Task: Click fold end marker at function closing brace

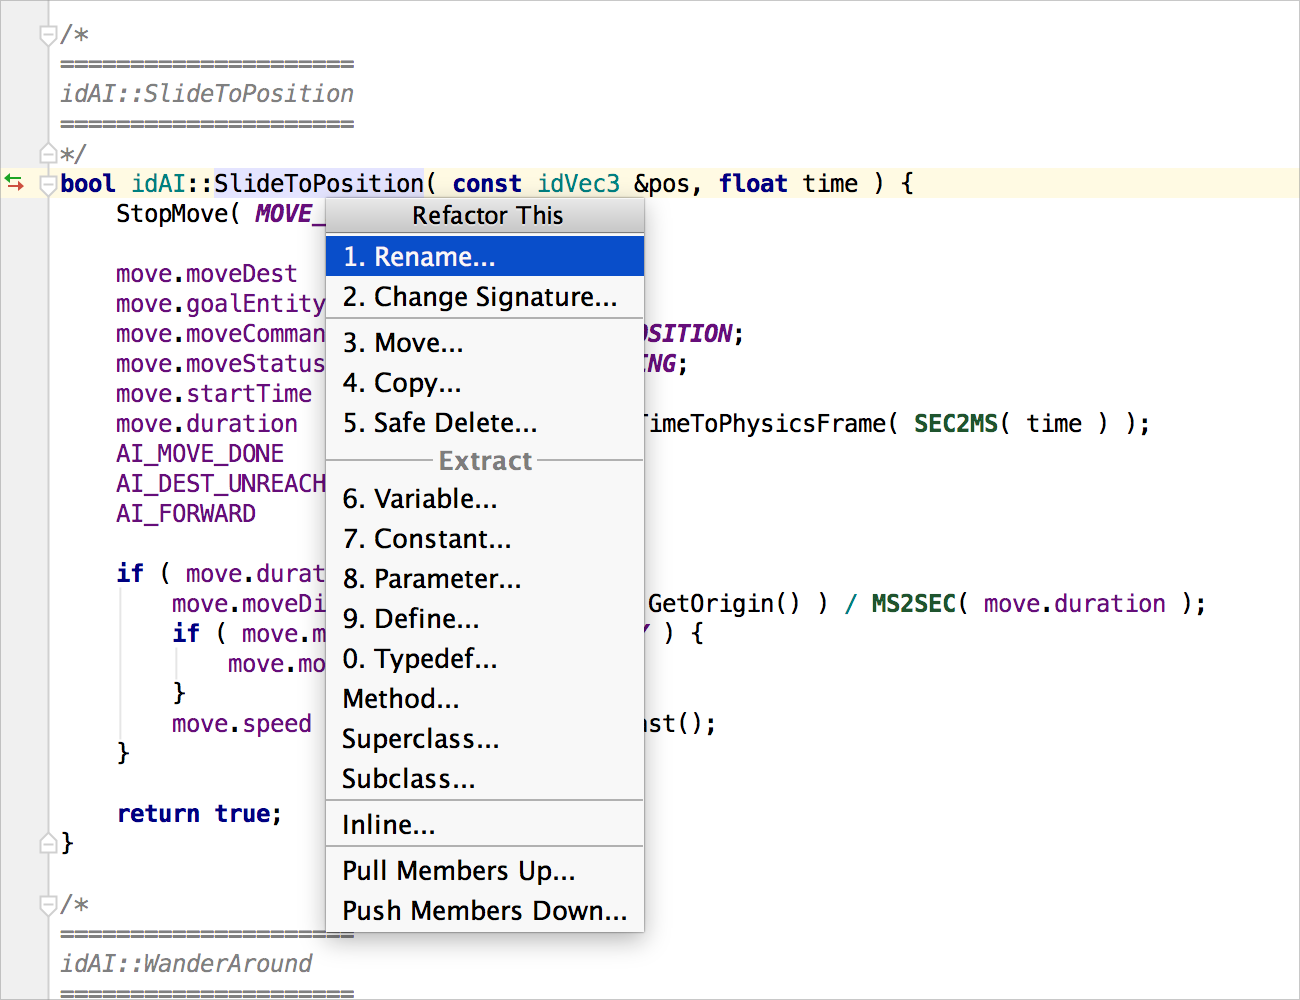Action: click(47, 843)
